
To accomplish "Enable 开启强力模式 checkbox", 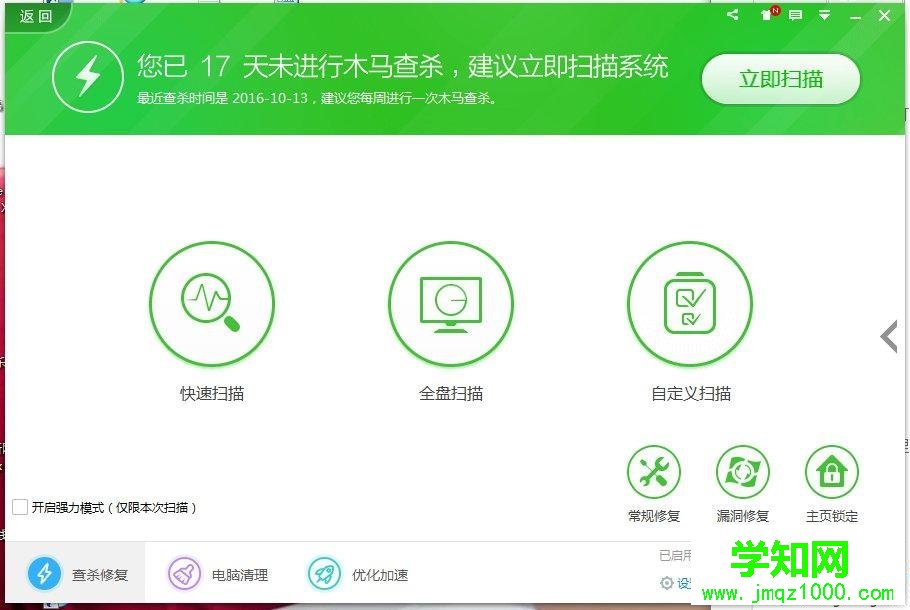I will [x=19, y=508].
